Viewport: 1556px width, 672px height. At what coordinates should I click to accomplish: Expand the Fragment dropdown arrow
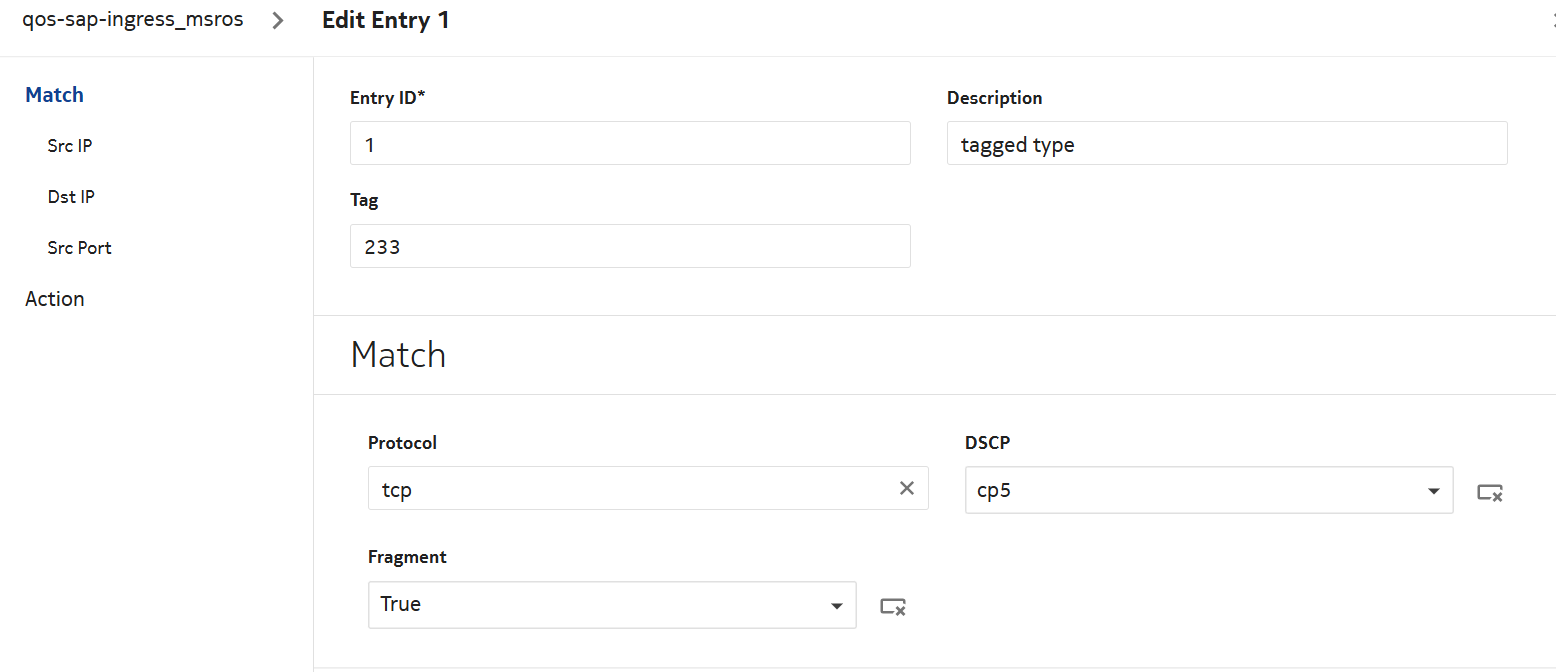pos(837,606)
